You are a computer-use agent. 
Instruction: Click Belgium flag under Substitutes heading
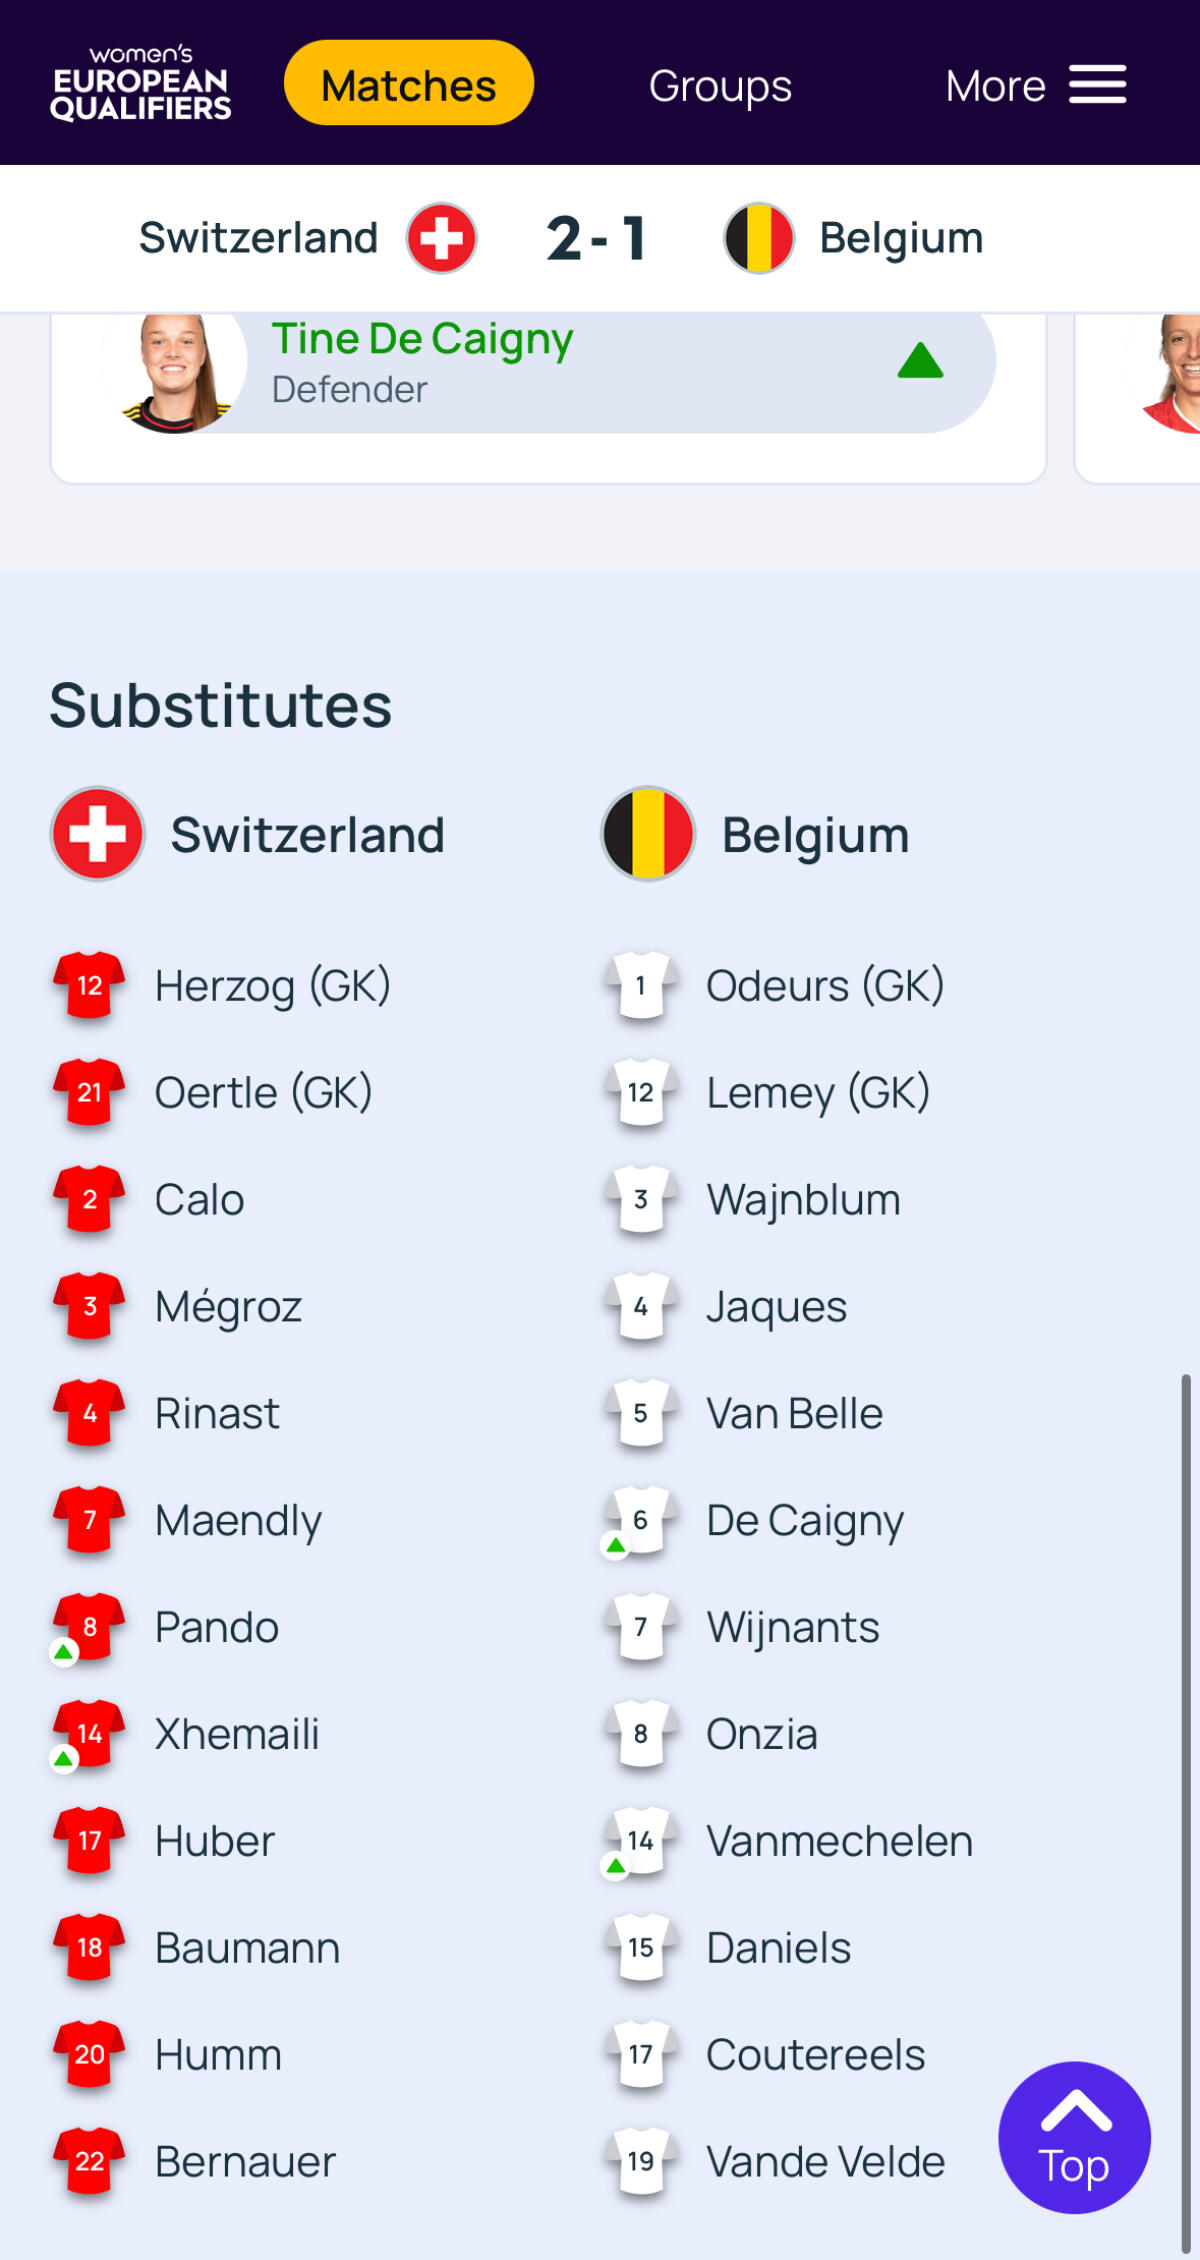tap(648, 834)
